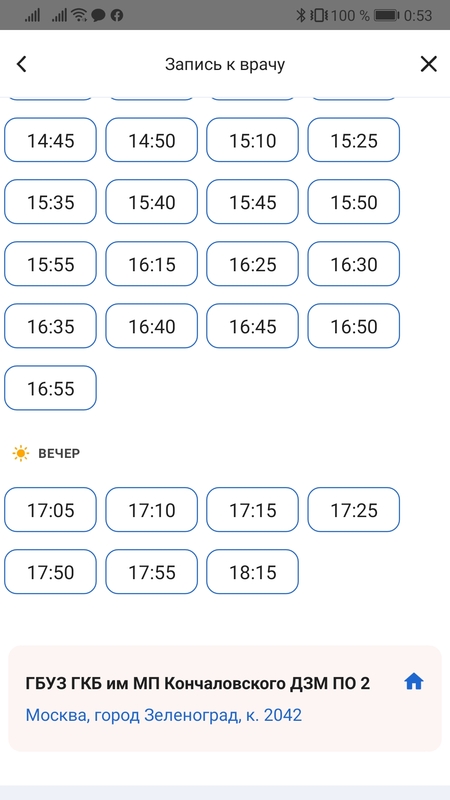This screenshot has height=800, width=450.
Task: Tap the sun icon beside ВЕЧЕР
Action: (x=21, y=454)
